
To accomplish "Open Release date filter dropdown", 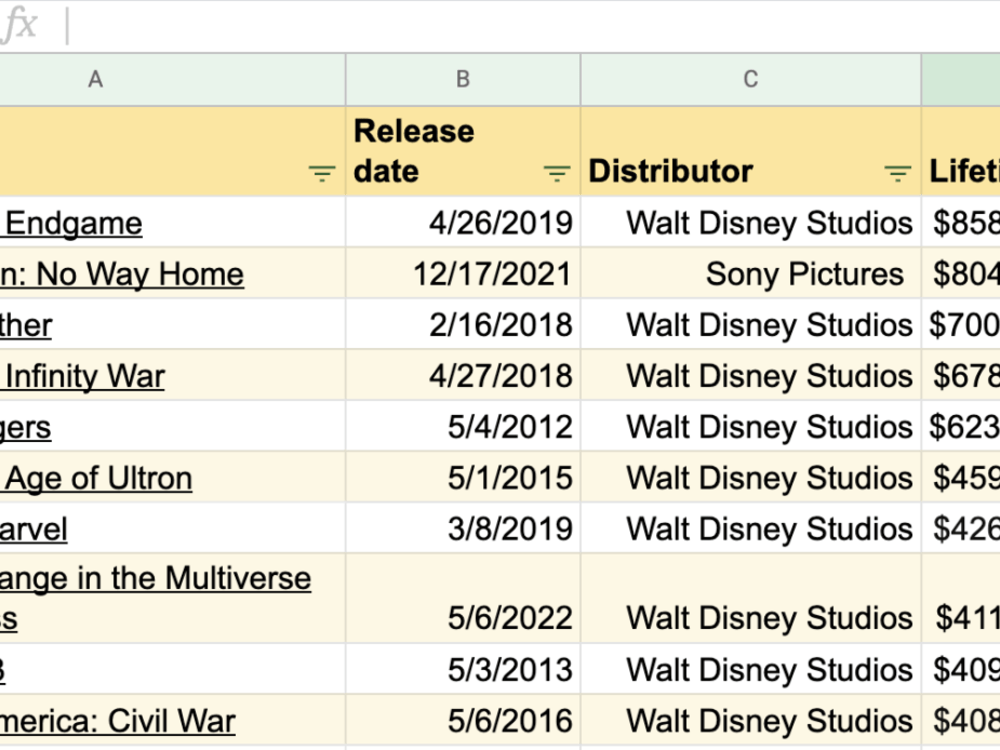I will pos(556,173).
